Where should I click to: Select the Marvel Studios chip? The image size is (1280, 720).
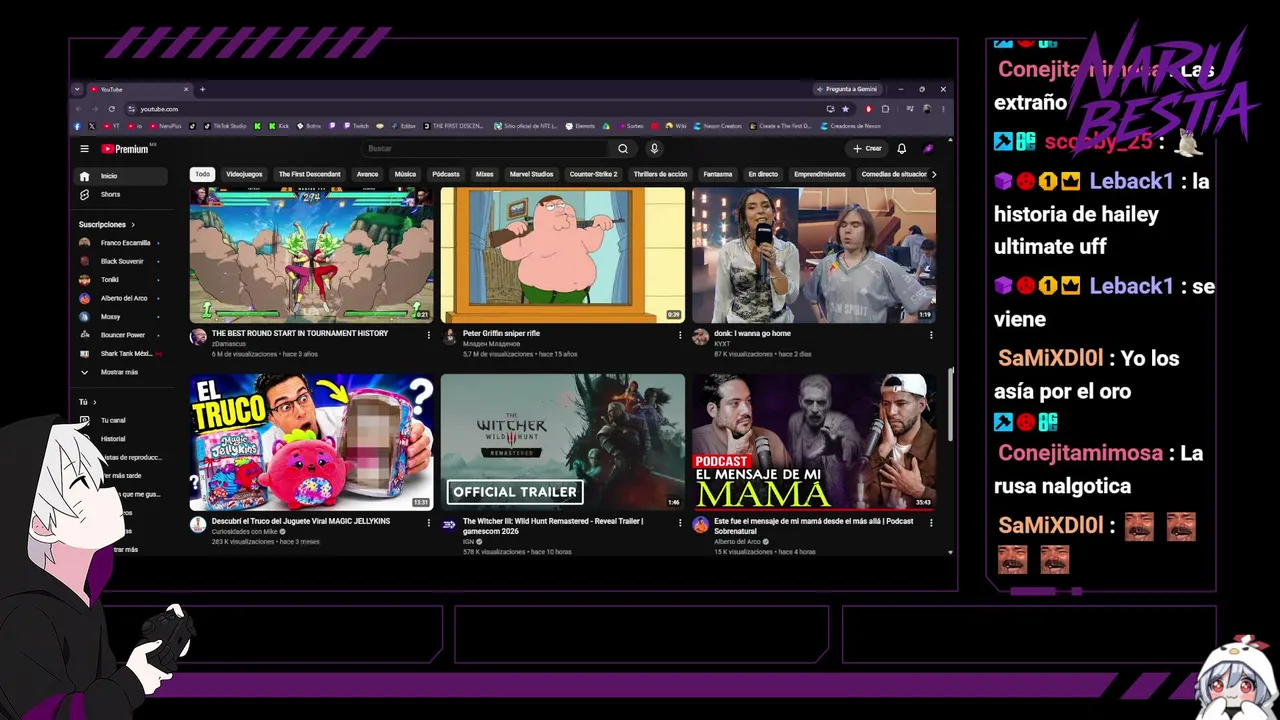531,174
